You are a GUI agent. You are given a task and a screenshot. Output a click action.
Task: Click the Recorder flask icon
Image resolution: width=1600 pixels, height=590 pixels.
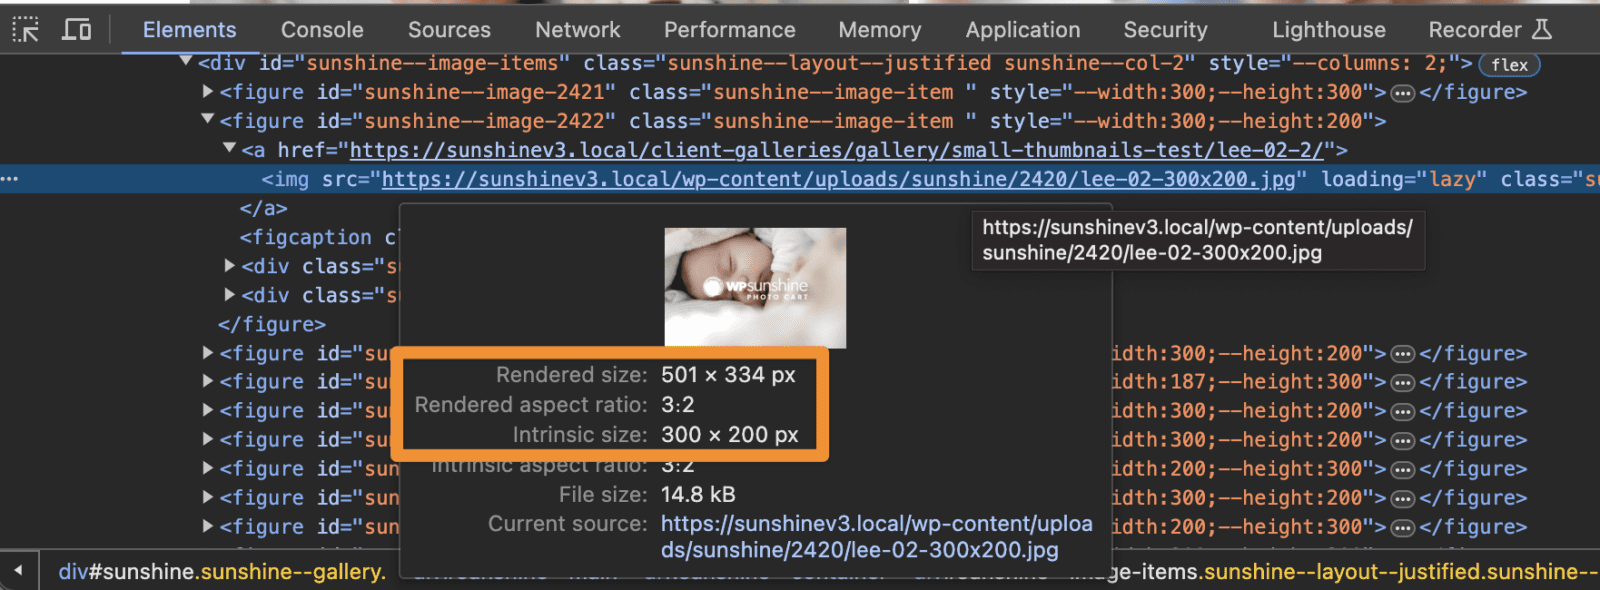[1542, 30]
